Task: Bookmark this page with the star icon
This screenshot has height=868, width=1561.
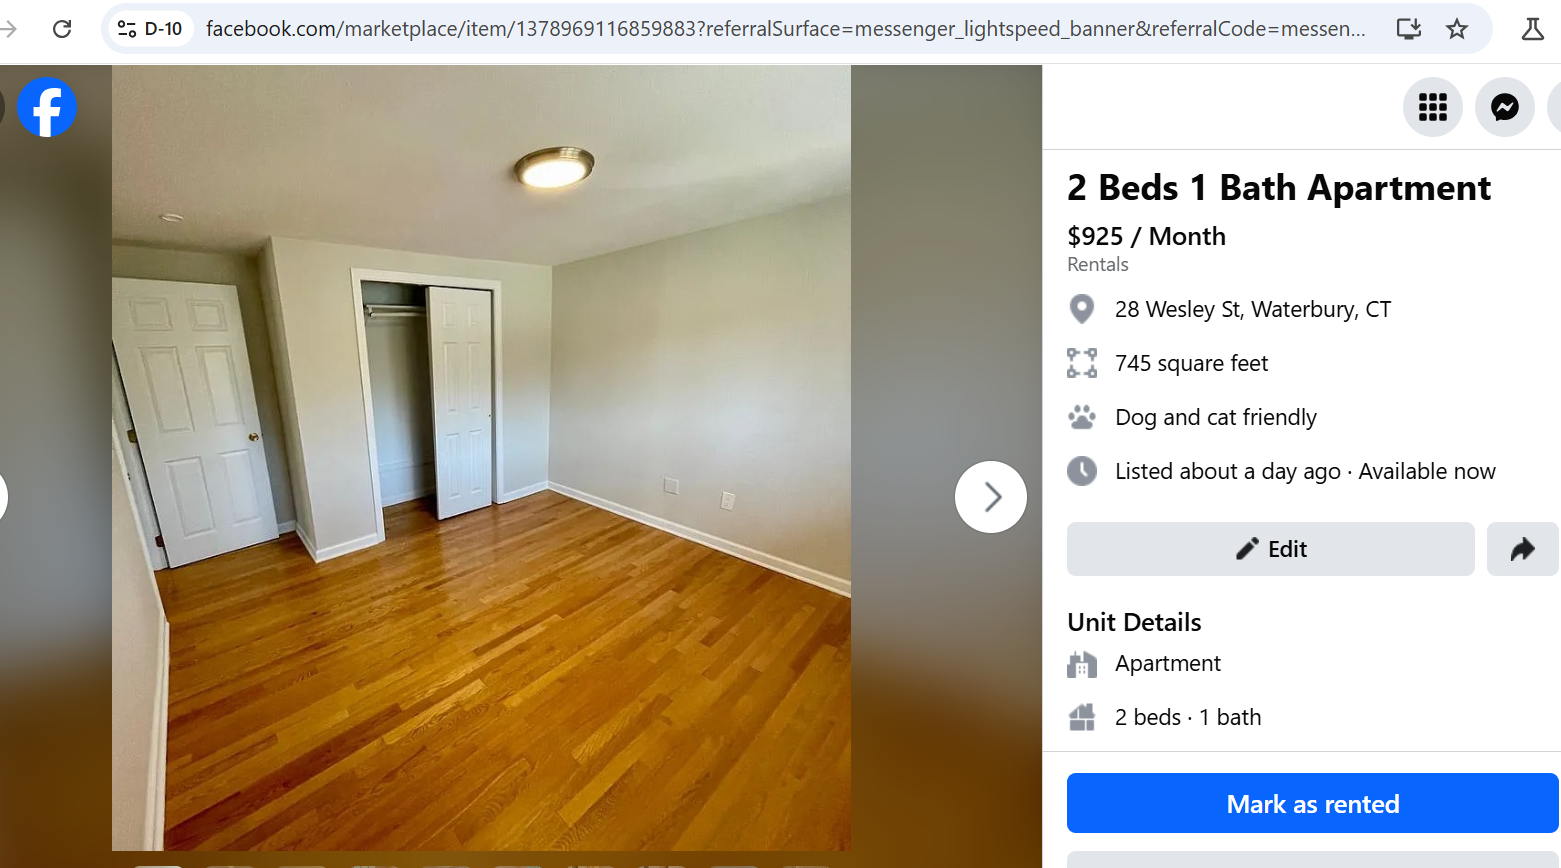Action: pos(1457,29)
